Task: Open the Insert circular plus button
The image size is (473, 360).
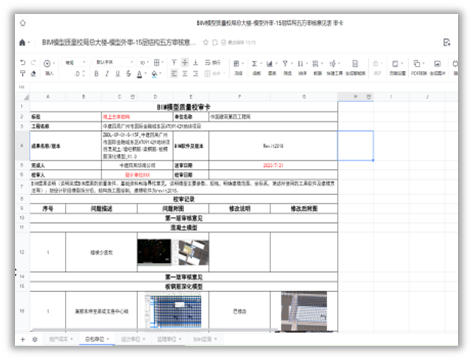Action: coord(47,63)
